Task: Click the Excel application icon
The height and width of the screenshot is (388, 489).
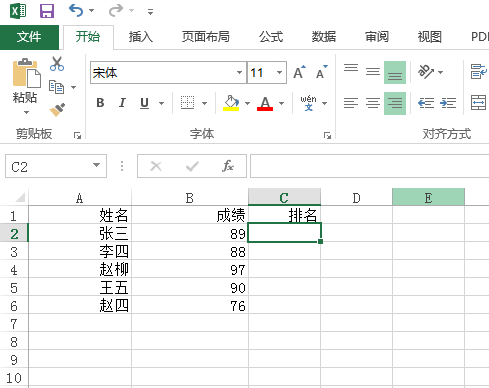Action: (x=18, y=11)
